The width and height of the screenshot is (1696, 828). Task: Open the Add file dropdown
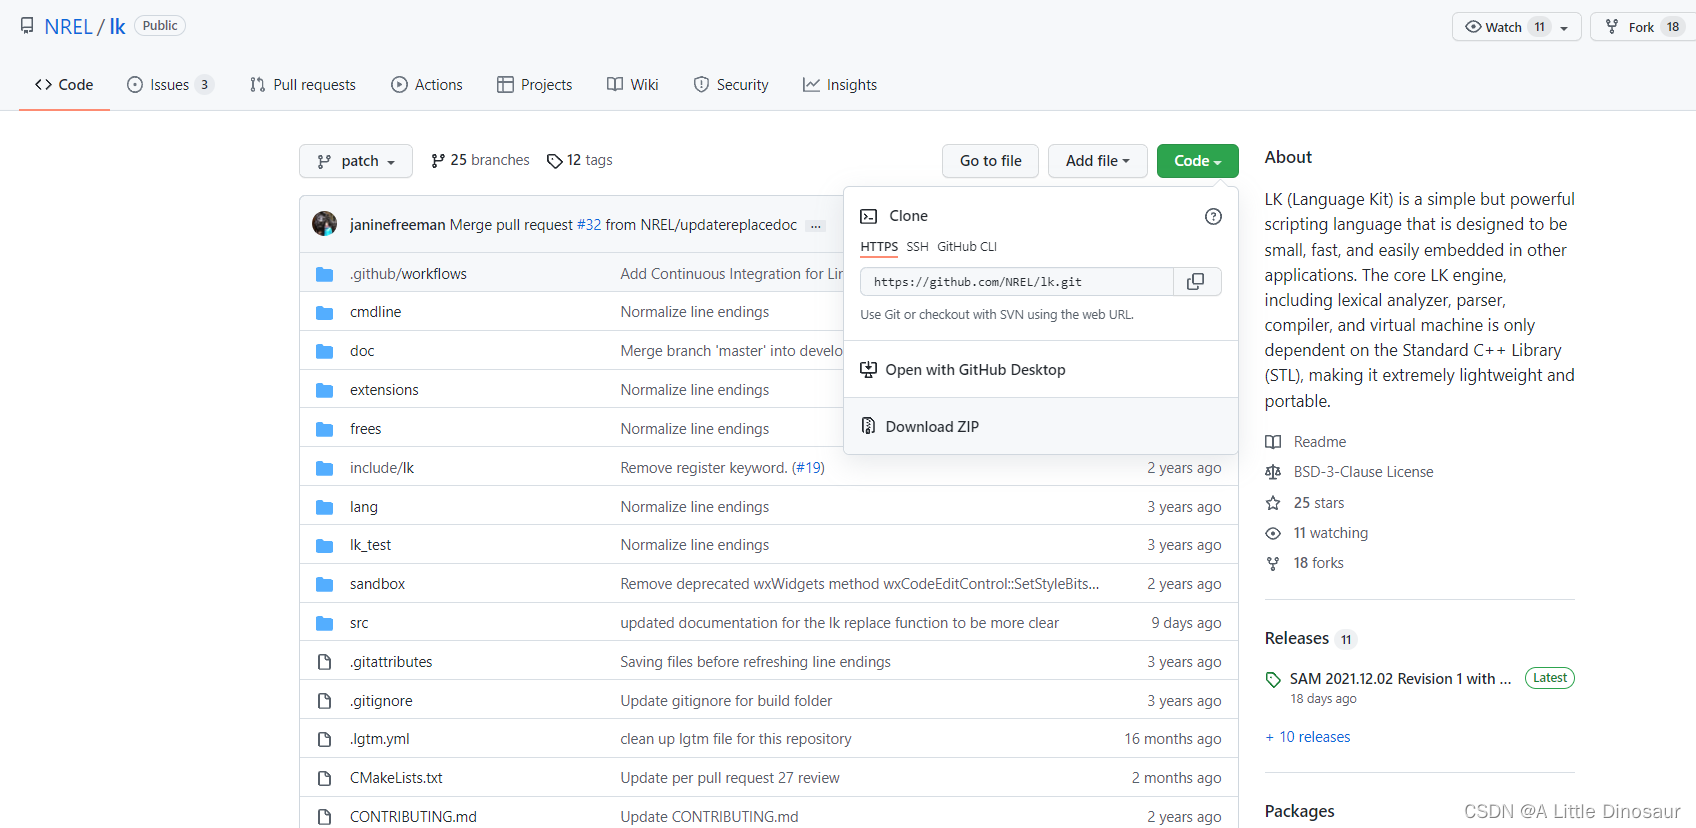tap(1097, 161)
